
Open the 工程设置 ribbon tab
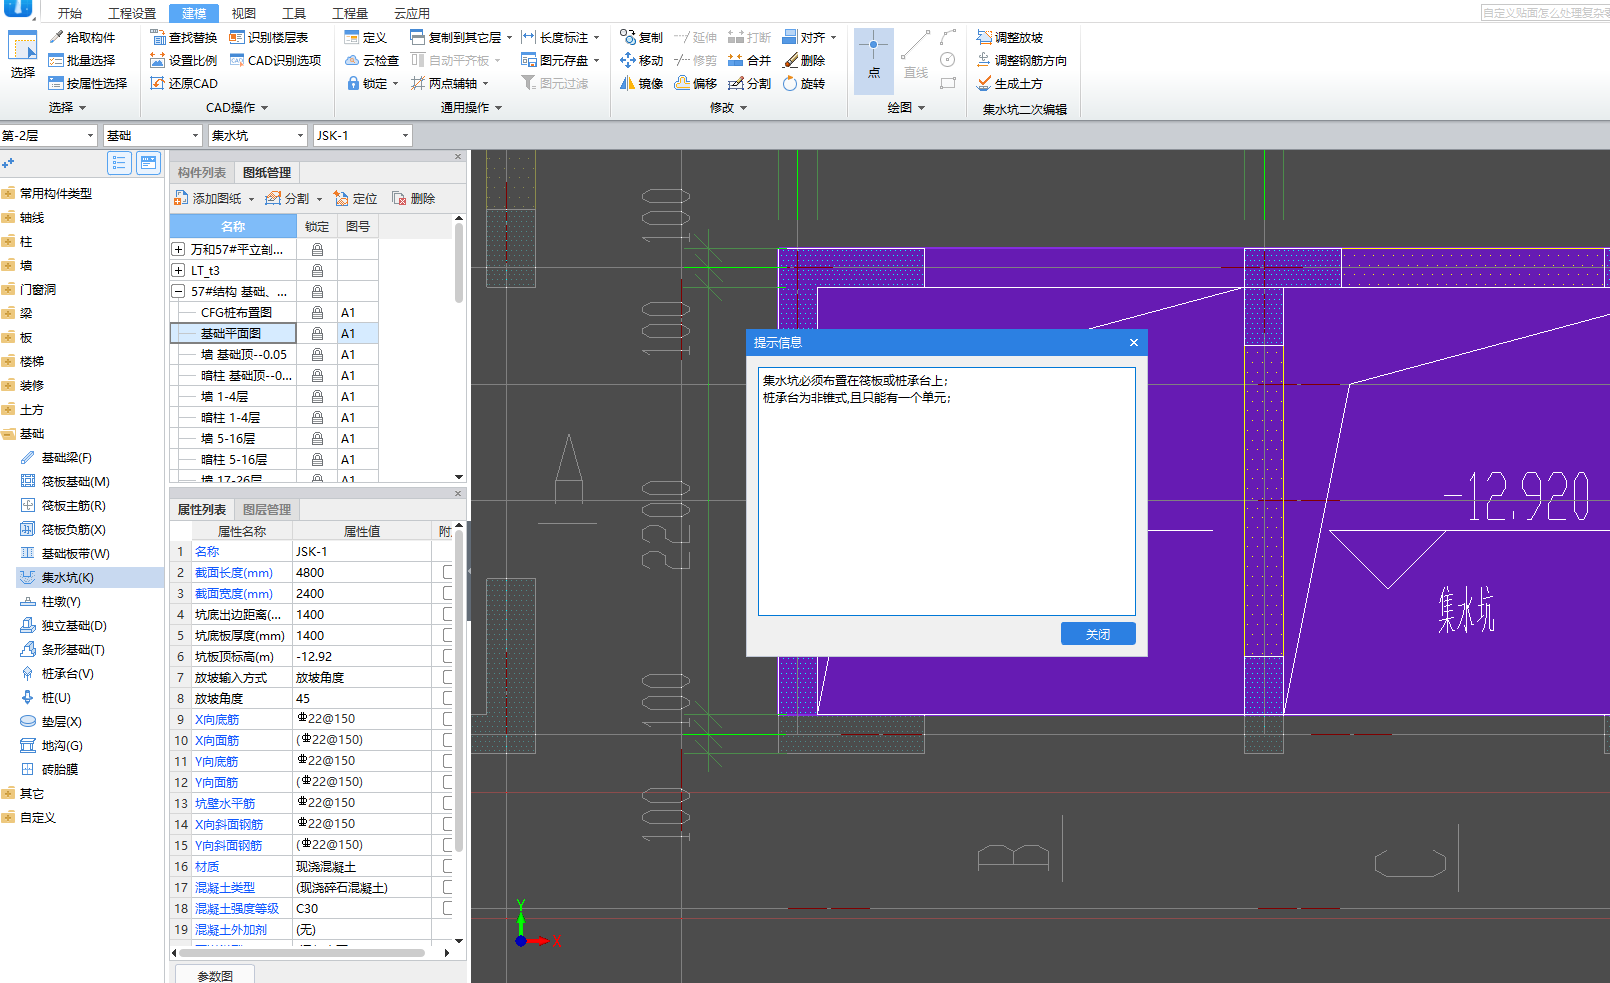[x=132, y=13]
